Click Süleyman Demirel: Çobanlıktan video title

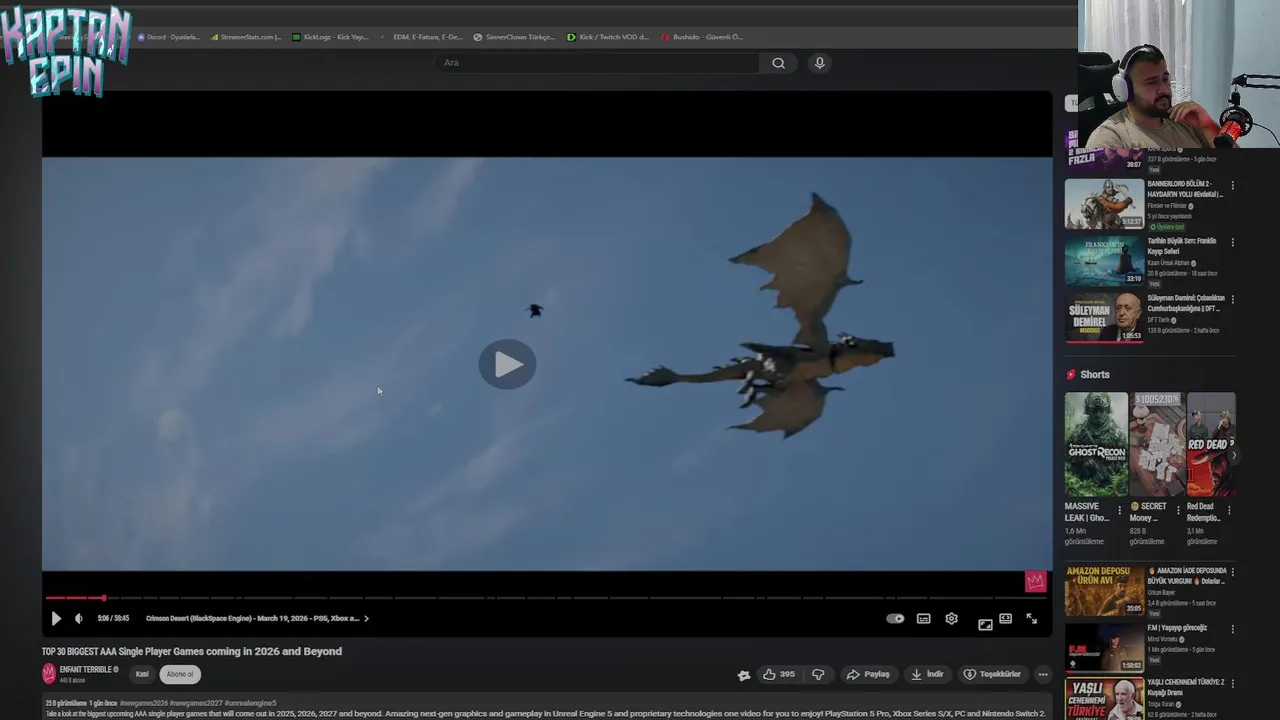point(1186,304)
